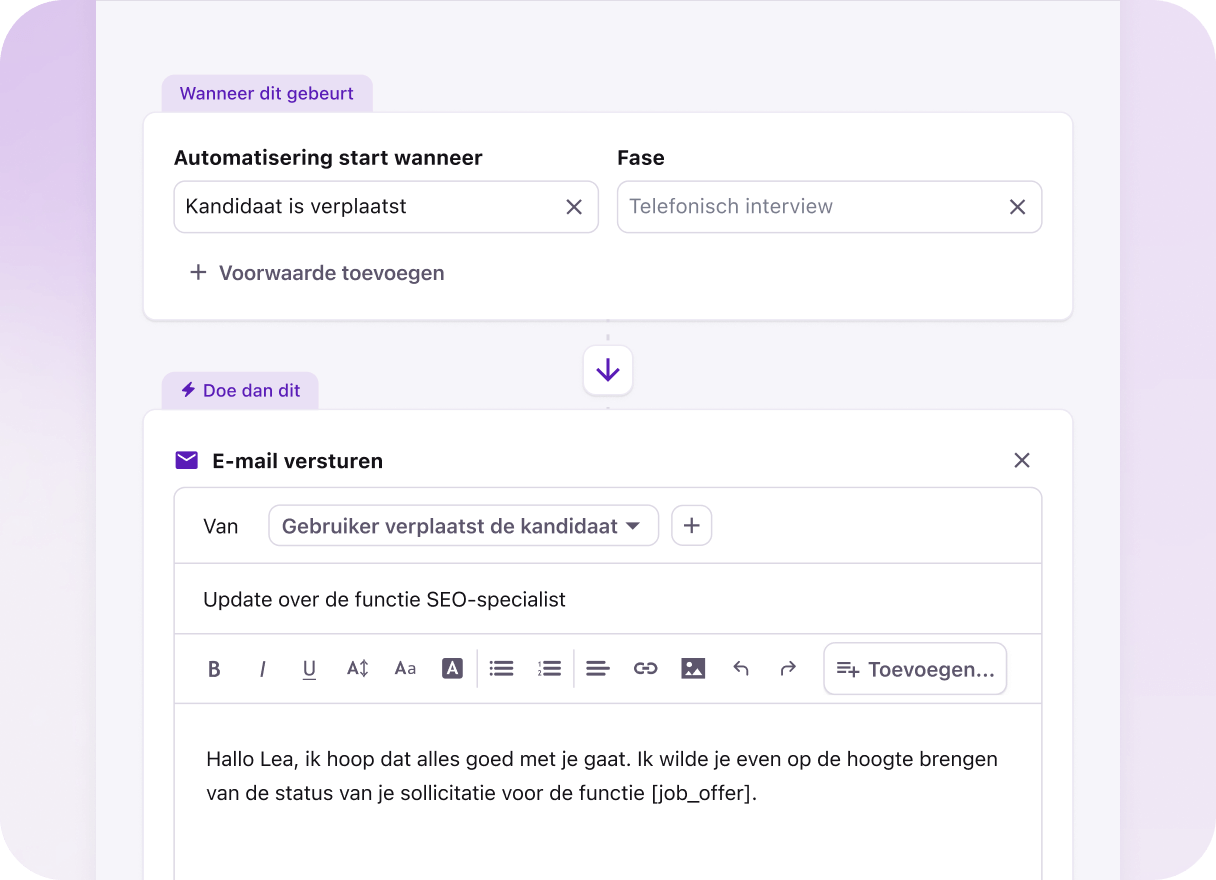Open the text case options
This screenshot has height=880, width=1216.
tap(405, 668)
